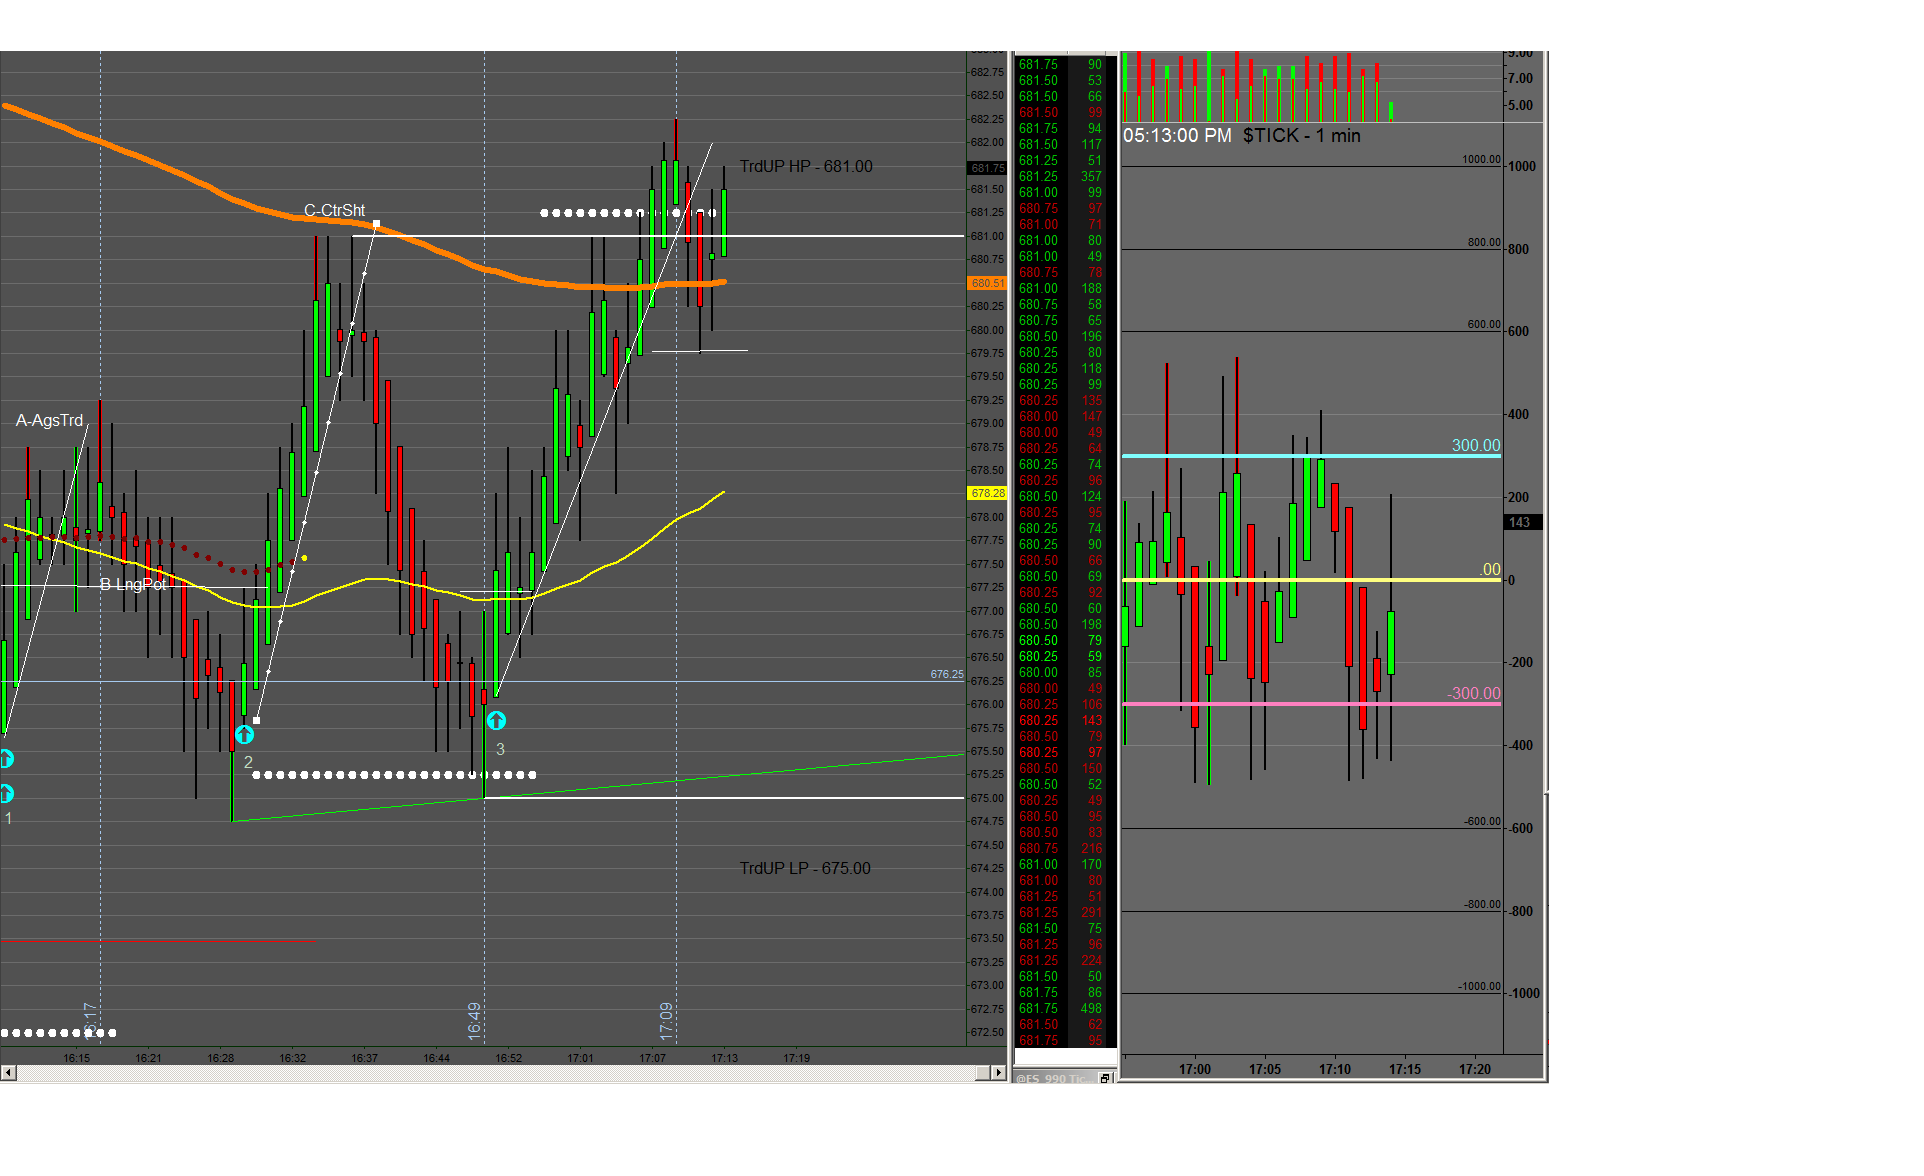Viewport: 1924px width, 1176px height.
Task: Click the 17:09 vertical time marker label
Action: (x=666, y=1021)
